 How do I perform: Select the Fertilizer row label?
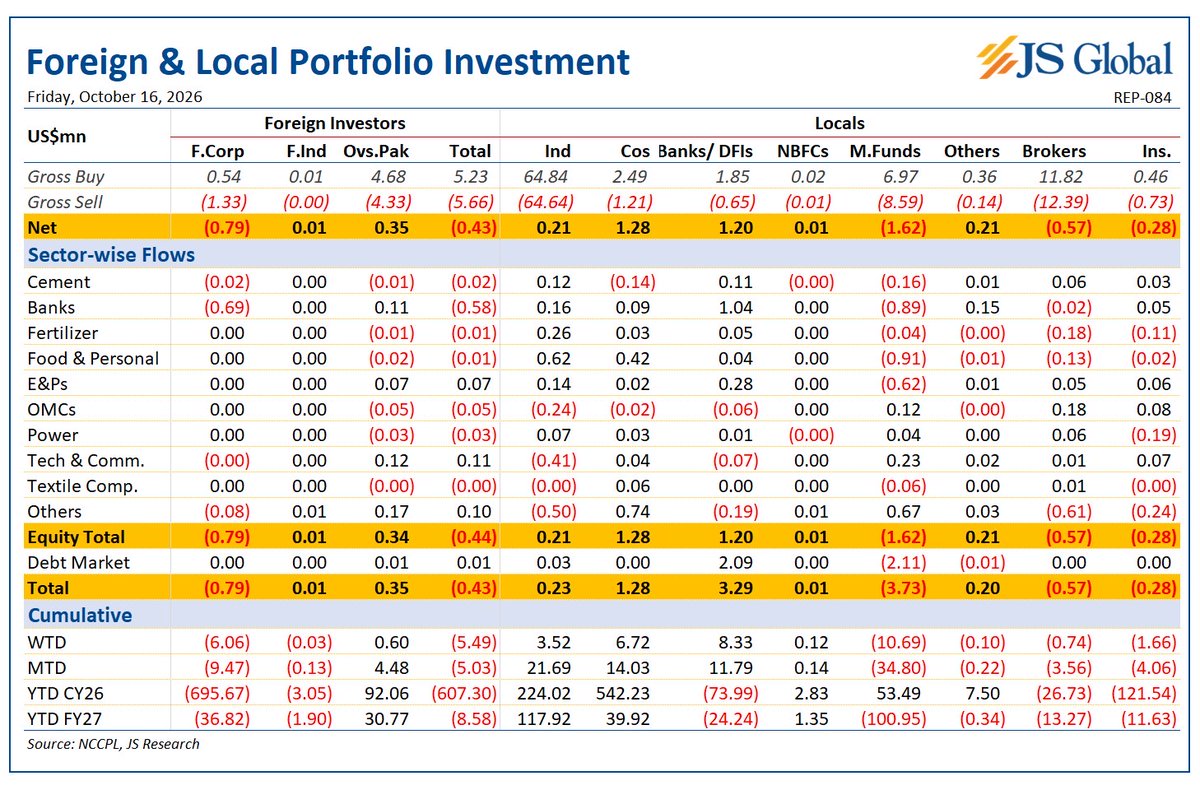(62, 333)
